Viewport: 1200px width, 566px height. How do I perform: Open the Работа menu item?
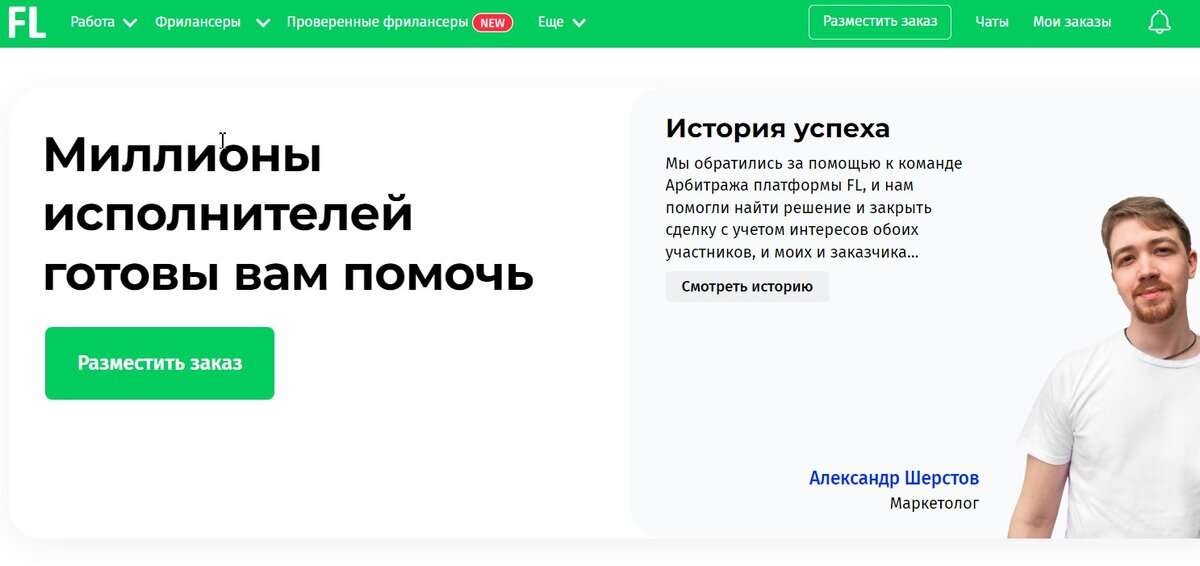click(92, 22)
